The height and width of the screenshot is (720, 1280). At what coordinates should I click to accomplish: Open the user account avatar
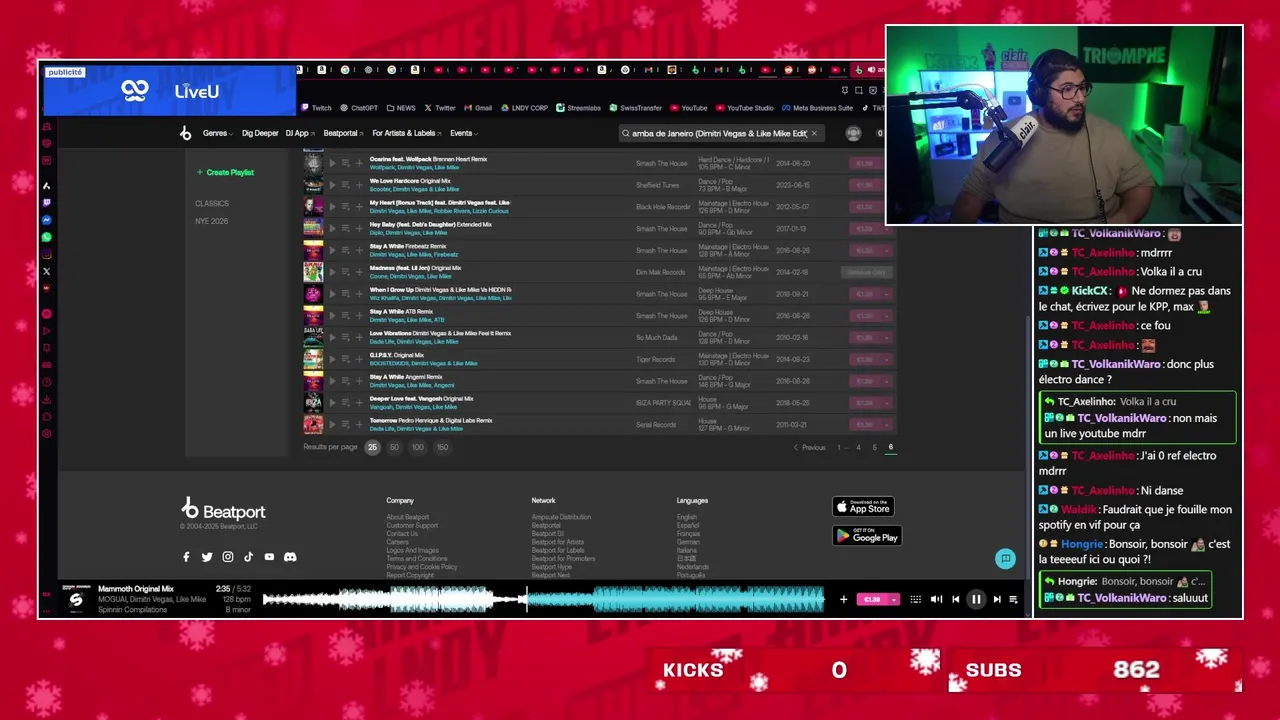tap(853, 133)
